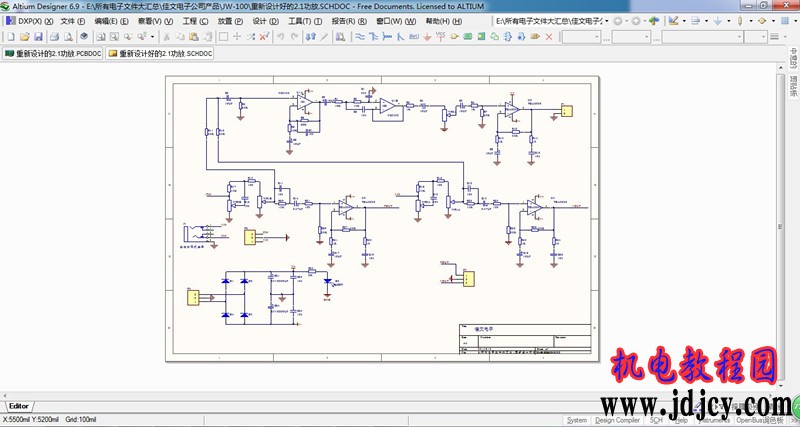800x427 pixels.
Task: Print the schematic with the printer icon
Action: 55,37
